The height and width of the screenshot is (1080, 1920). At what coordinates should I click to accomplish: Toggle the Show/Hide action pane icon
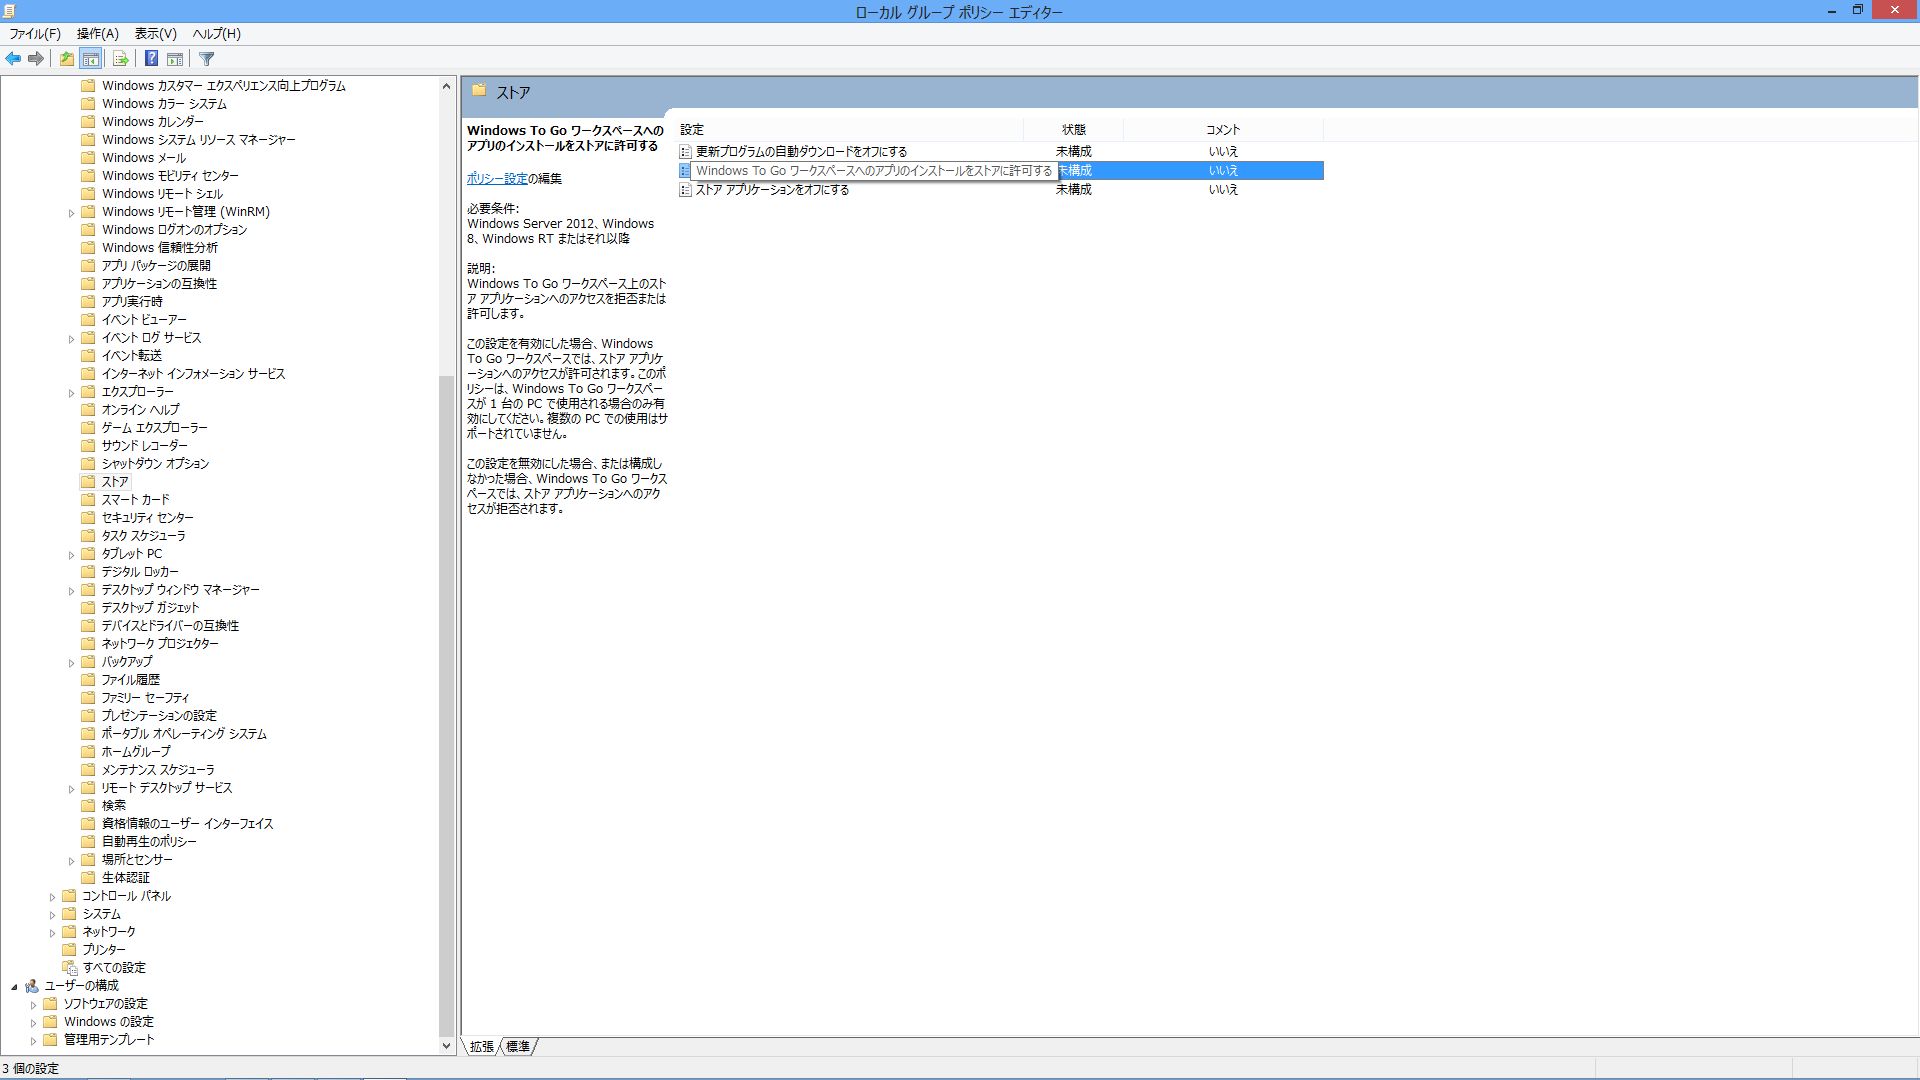(x=175, y=59)
